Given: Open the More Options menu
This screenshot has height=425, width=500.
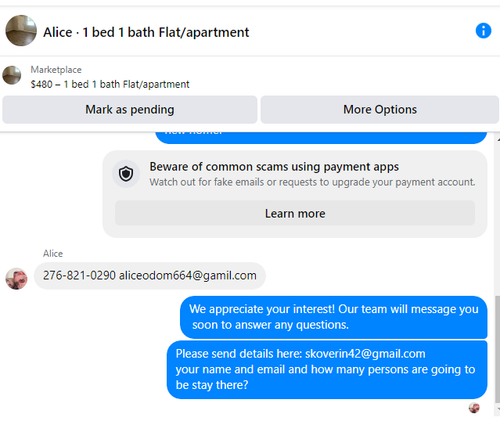Looking at the screenshot, I should pos(380,110).
